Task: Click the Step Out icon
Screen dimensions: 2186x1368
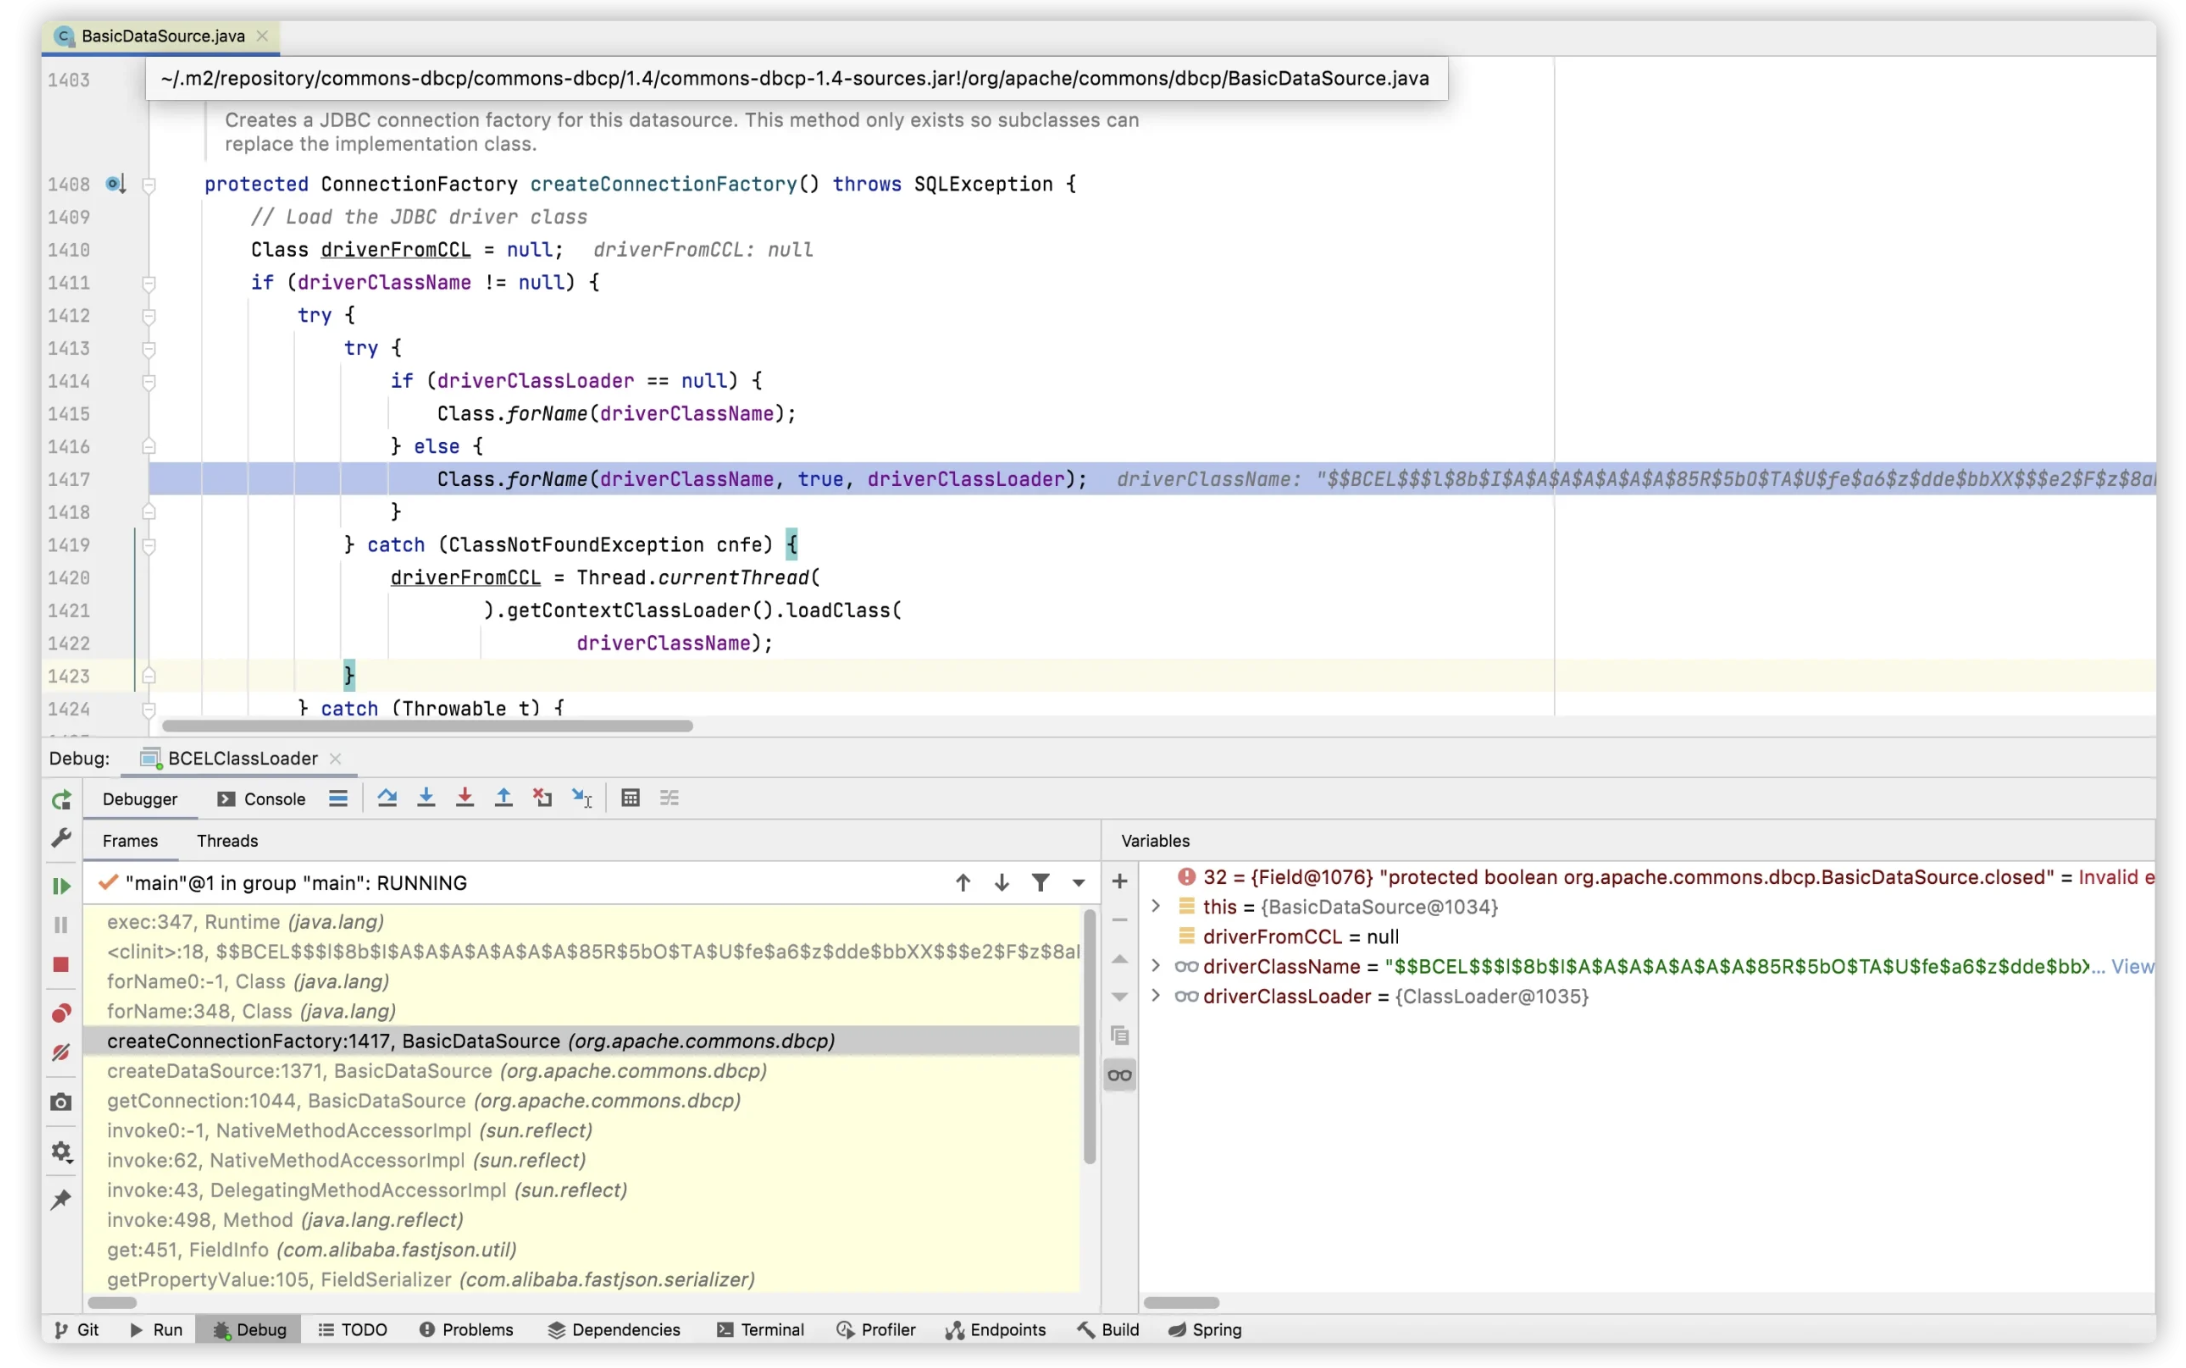Action: pos(504,798)
